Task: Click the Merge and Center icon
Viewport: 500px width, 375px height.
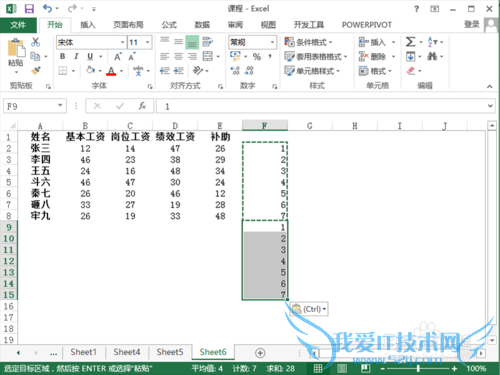Action: pos(208,56)
